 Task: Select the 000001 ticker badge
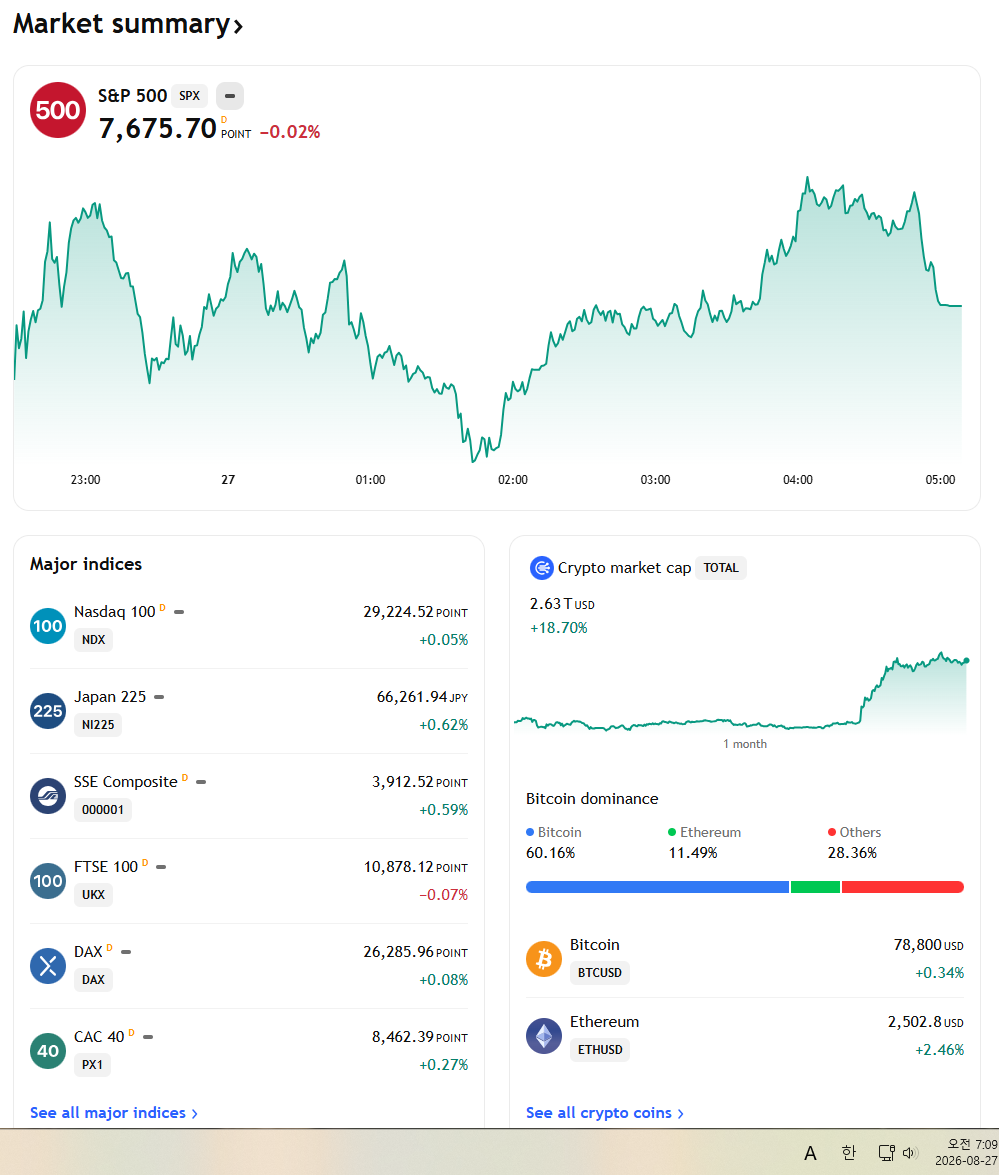[x=103, y=810]
